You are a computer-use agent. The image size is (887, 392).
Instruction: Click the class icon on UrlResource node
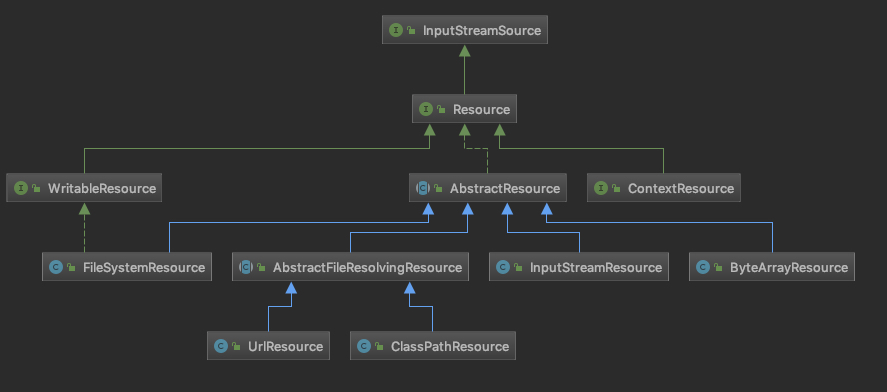coord(221,346)
